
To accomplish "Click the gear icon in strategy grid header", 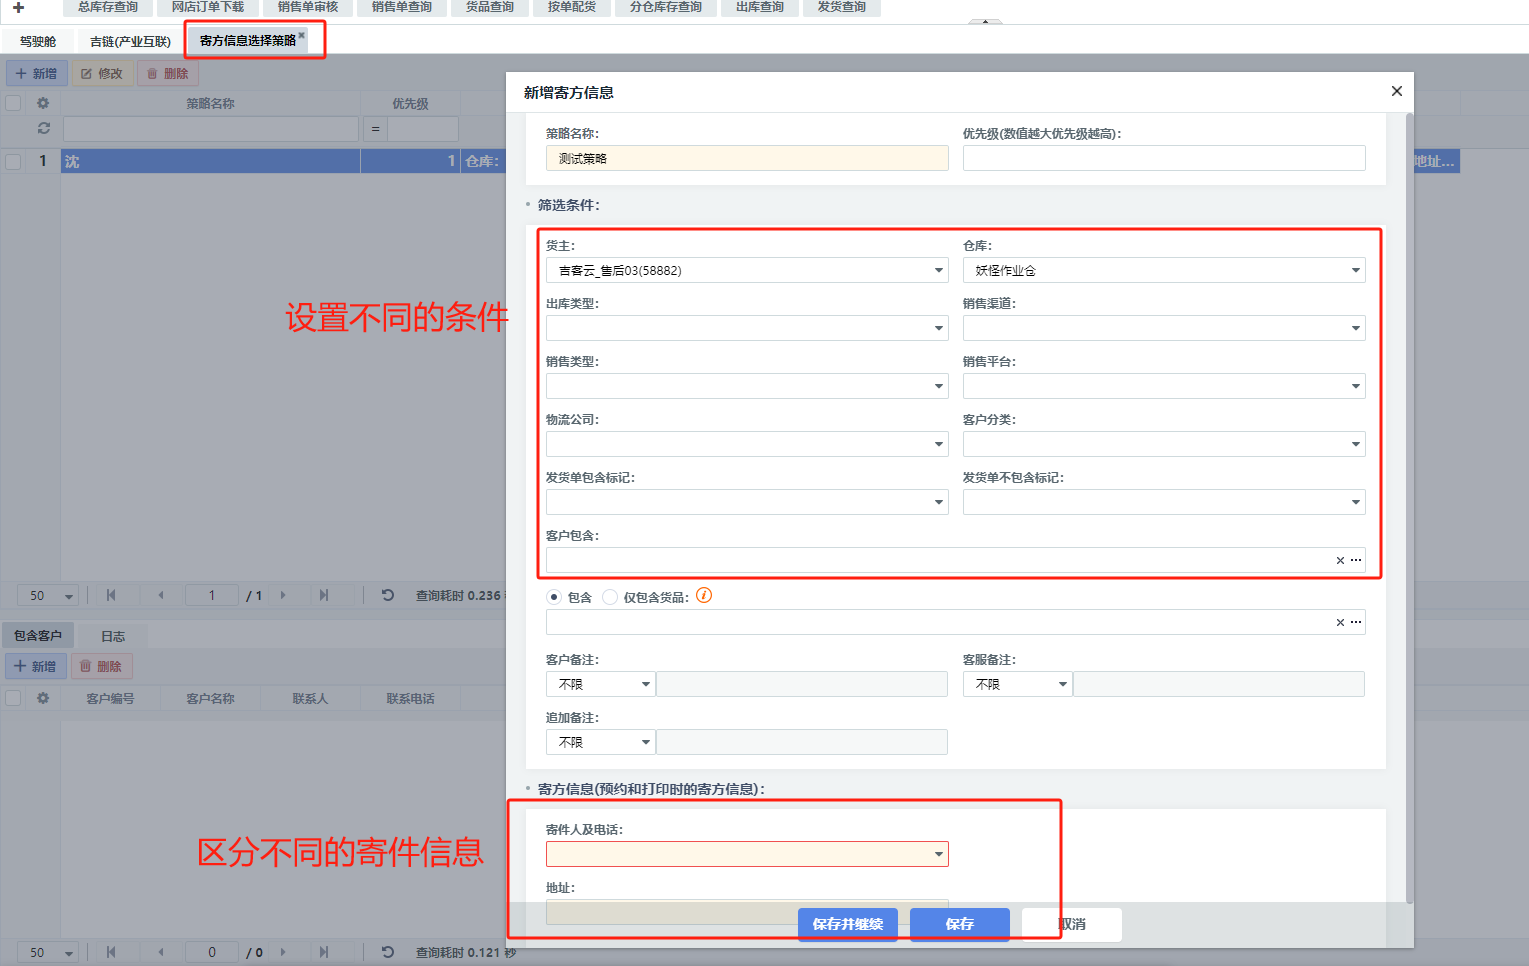I will coord(43,103).
